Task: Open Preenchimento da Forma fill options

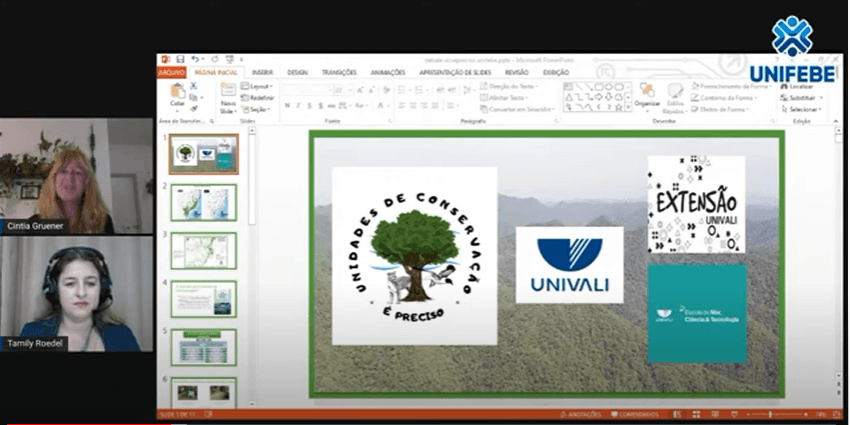Action: [x=731, y=86]
